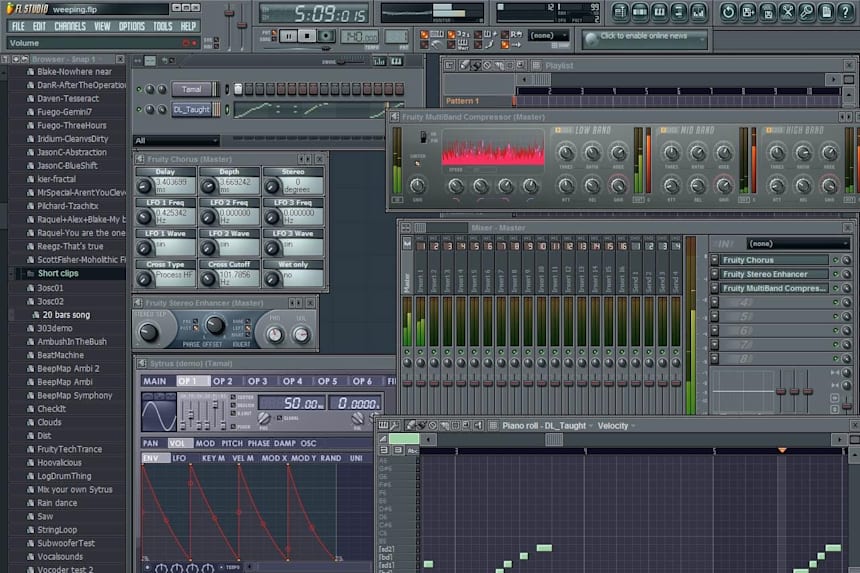Click to enable online news panel
The image size is (860, 573).
coord(644,38)
